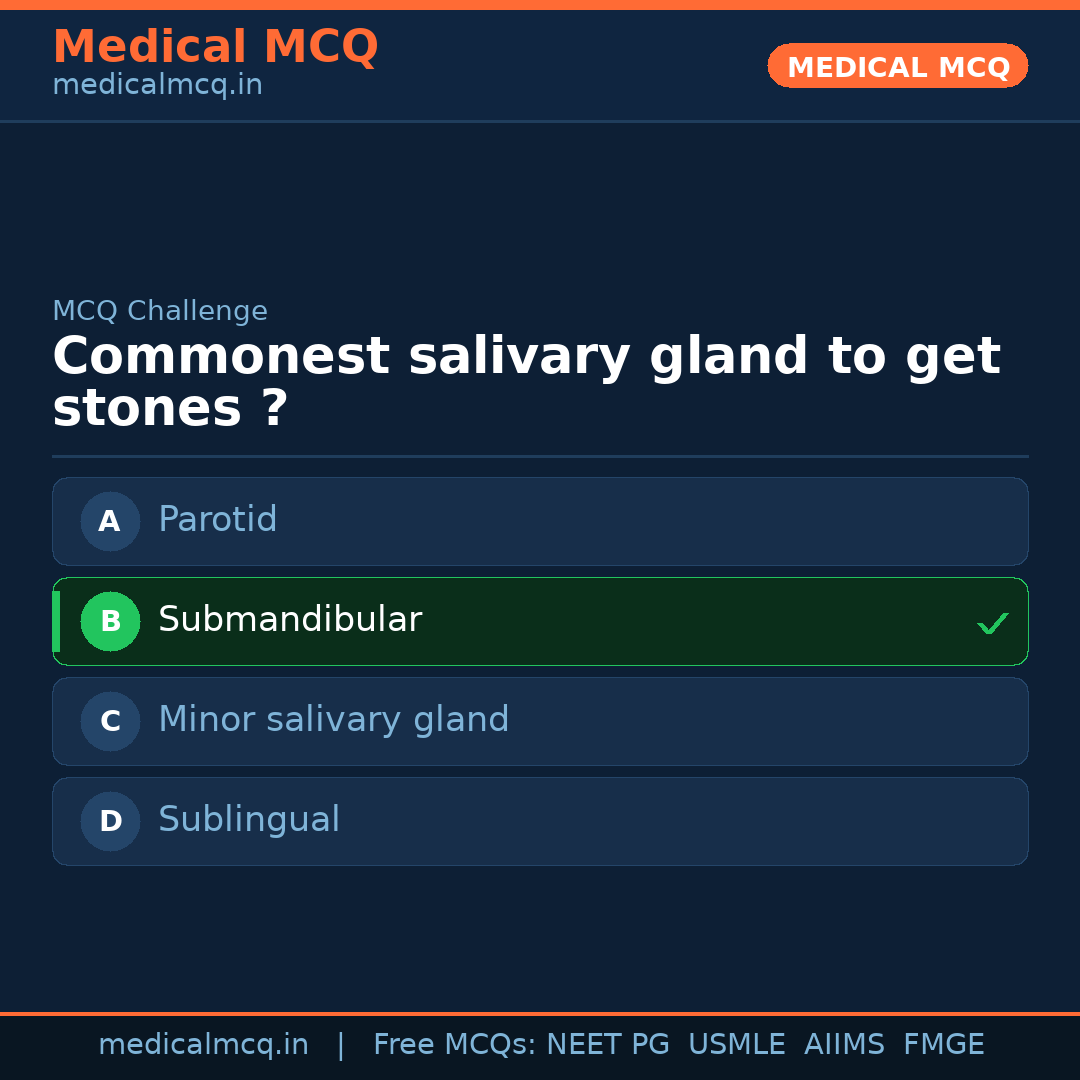Click the green checkmark on Submandibular
The image size is (1080, 1080).
click(x=992, y=623)
